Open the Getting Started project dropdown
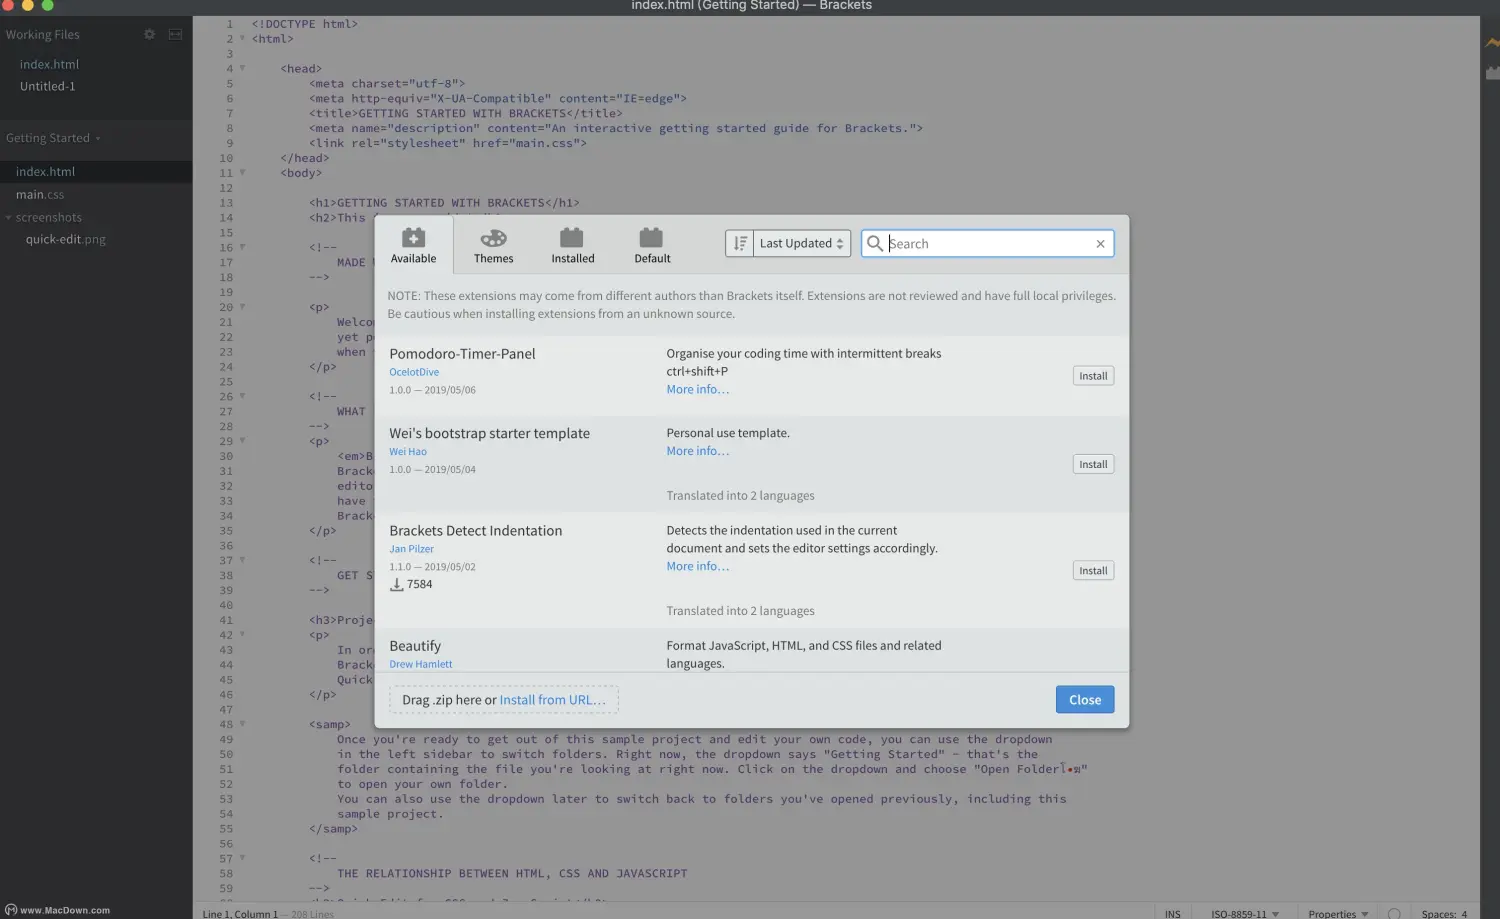 (53, 138)
